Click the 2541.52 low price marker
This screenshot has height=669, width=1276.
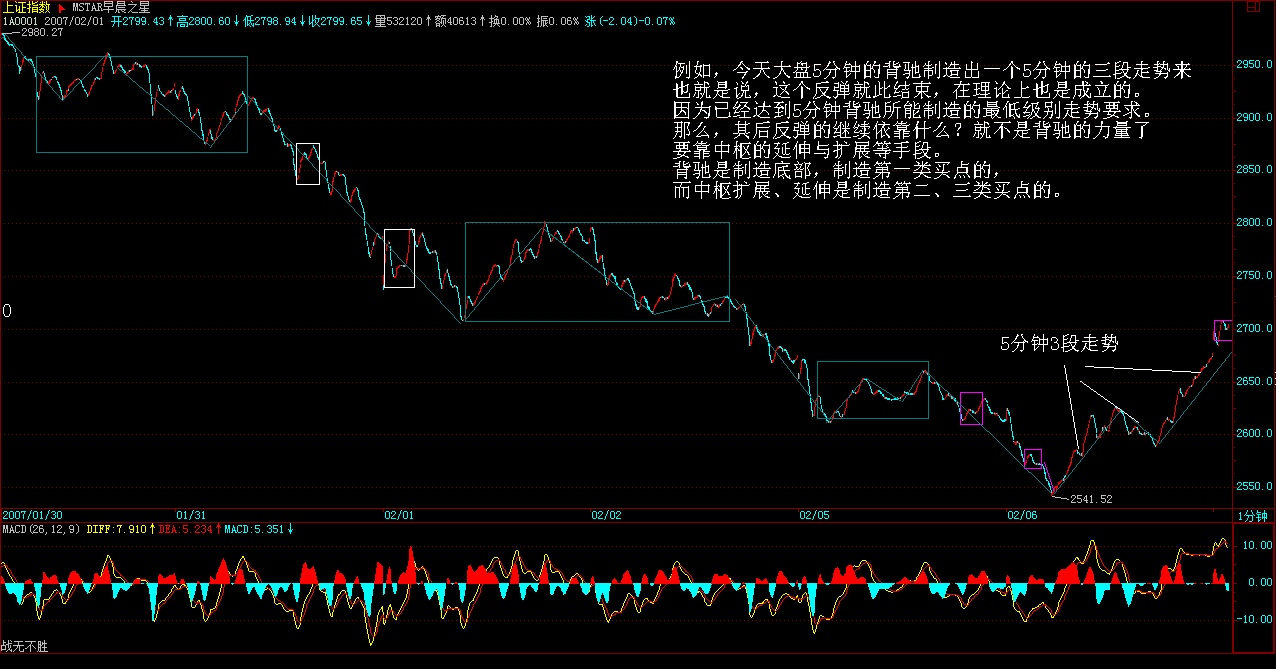point(1090,498)
